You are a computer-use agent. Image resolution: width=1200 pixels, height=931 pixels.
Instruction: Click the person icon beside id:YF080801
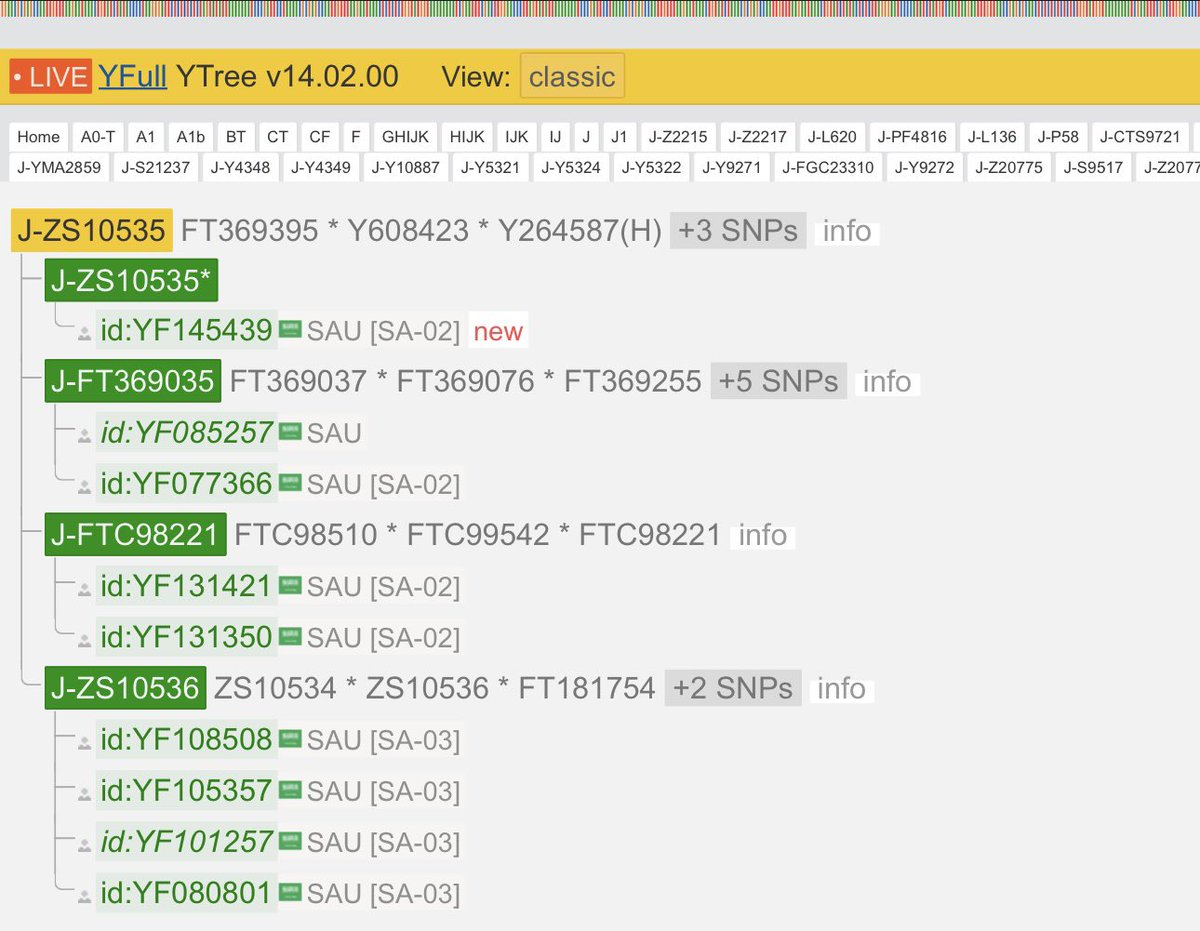[x=85, y=896]
